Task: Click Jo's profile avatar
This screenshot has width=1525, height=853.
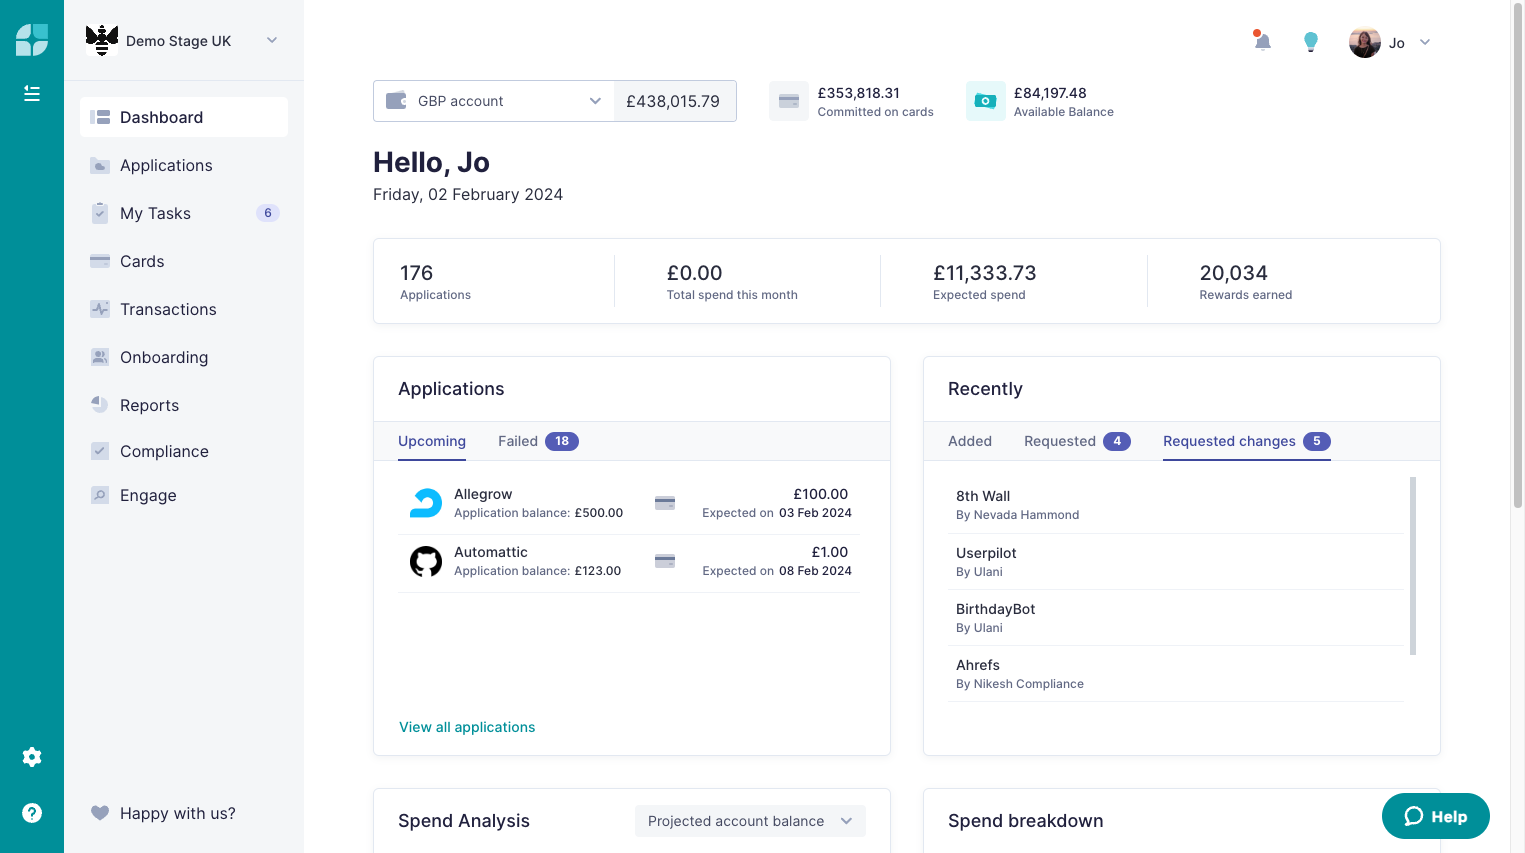Action: pos(1365,42)
